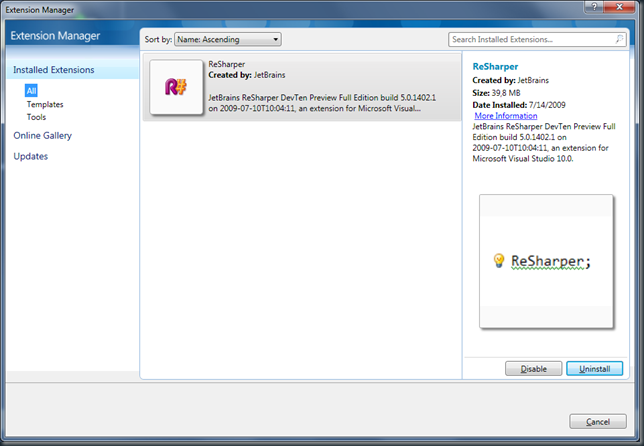Click the search magnifier icon

pyautogui.click(x=619, y=39)
